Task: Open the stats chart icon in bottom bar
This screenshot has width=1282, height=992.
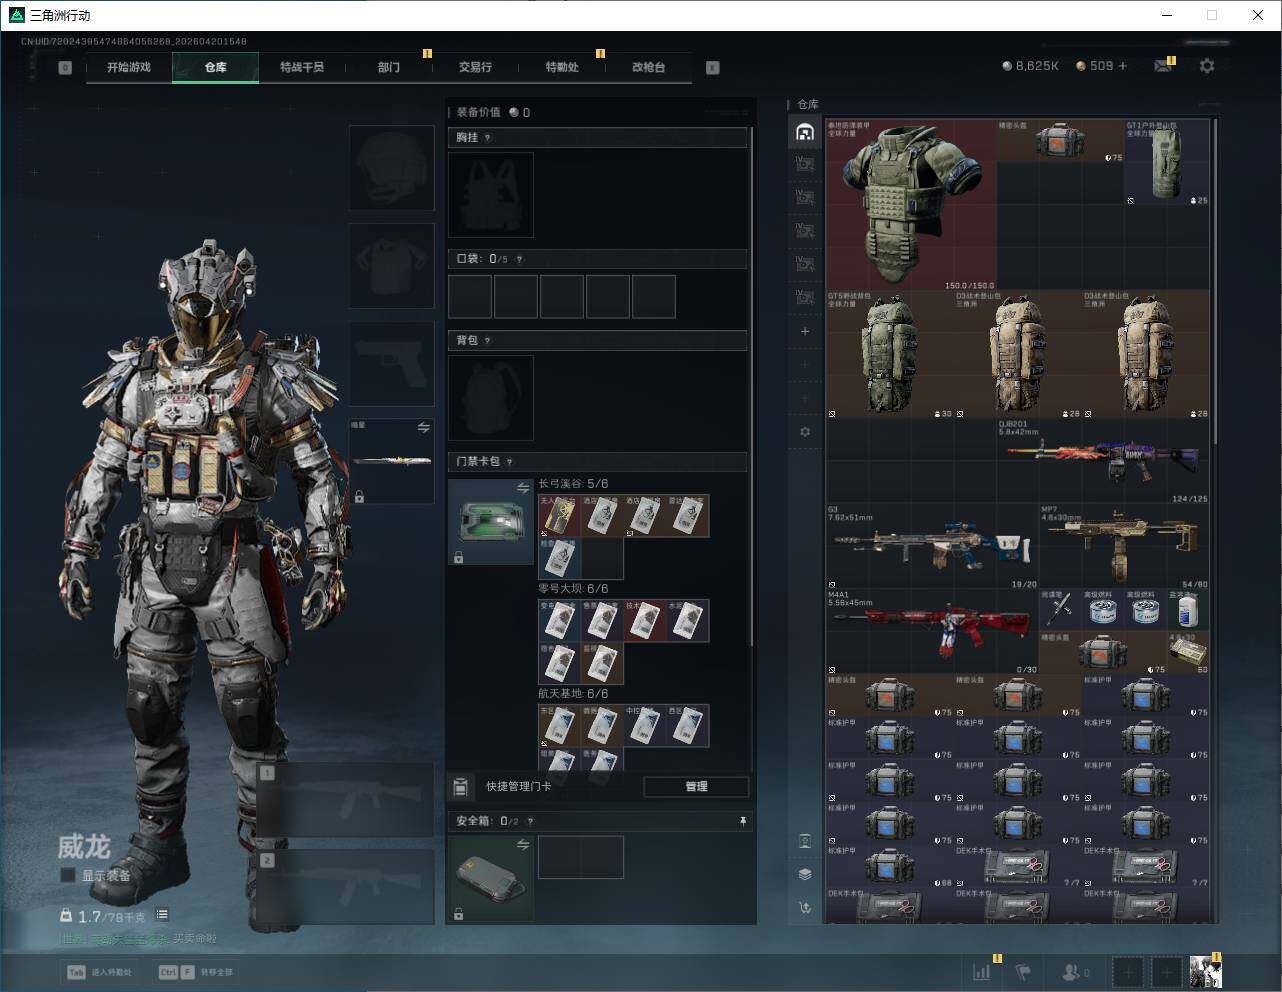Action: click(x=982, y=971)
